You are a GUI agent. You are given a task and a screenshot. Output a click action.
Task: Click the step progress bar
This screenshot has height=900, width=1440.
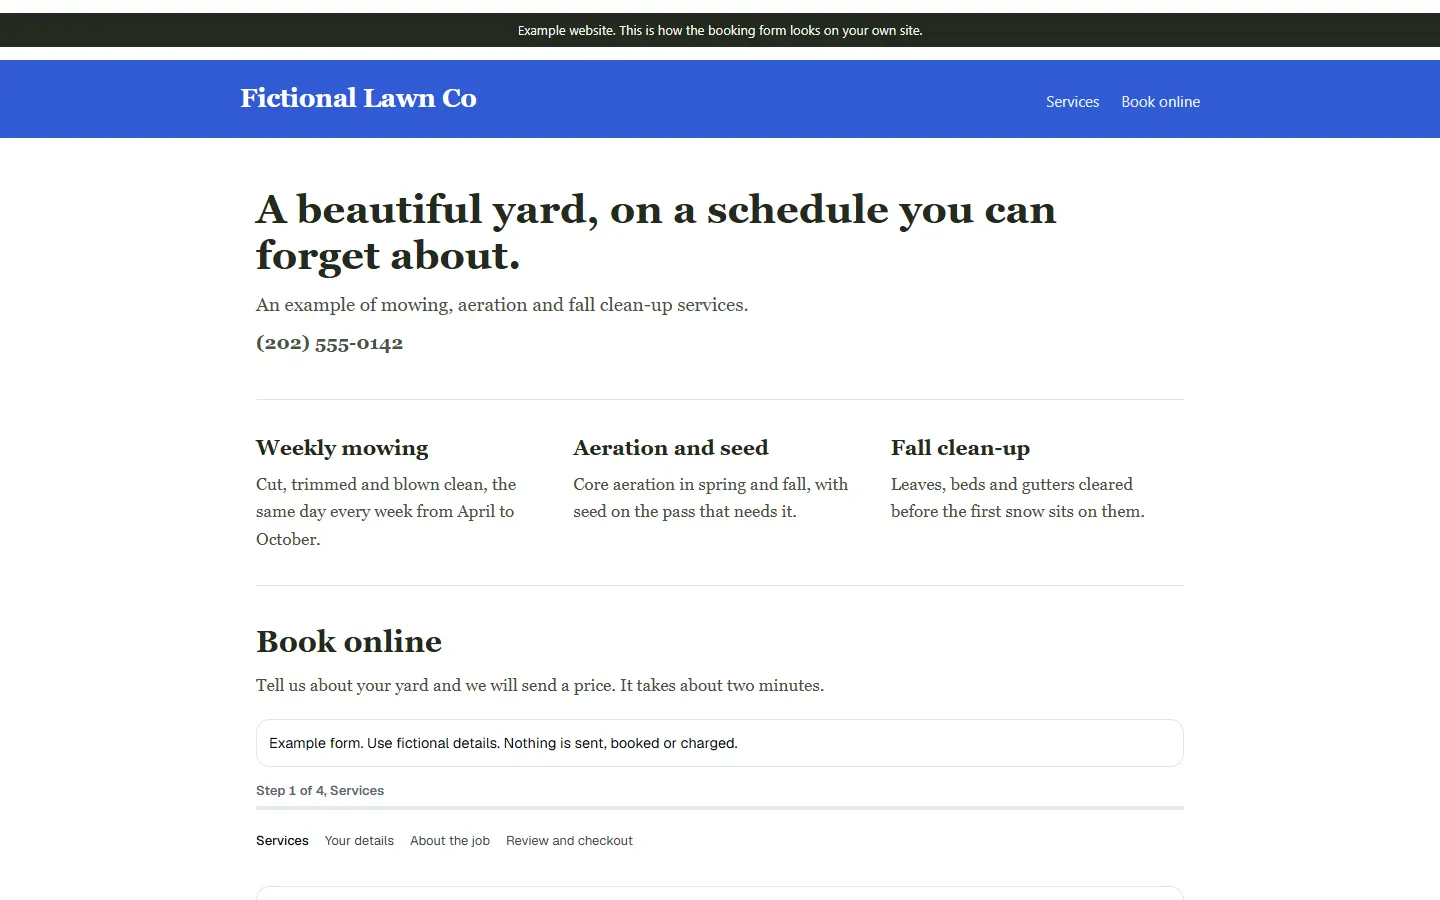click(720, 808)
